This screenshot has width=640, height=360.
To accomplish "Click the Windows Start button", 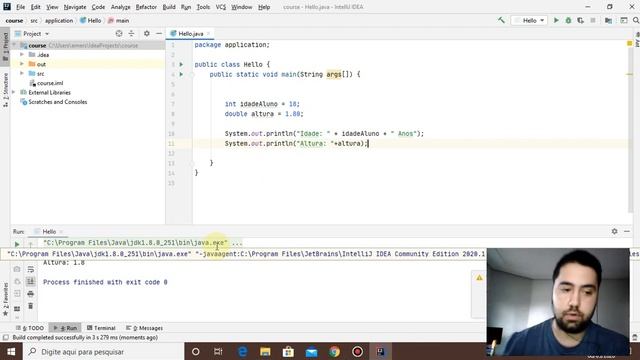I will pyautogui.click(x=11, y=351).
